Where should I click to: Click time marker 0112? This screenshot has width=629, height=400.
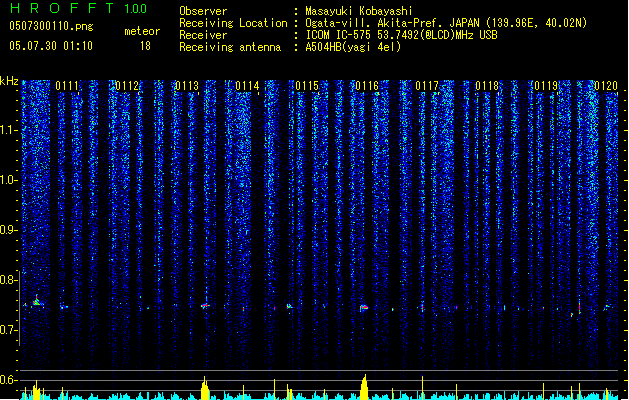(x=127, y=86)
